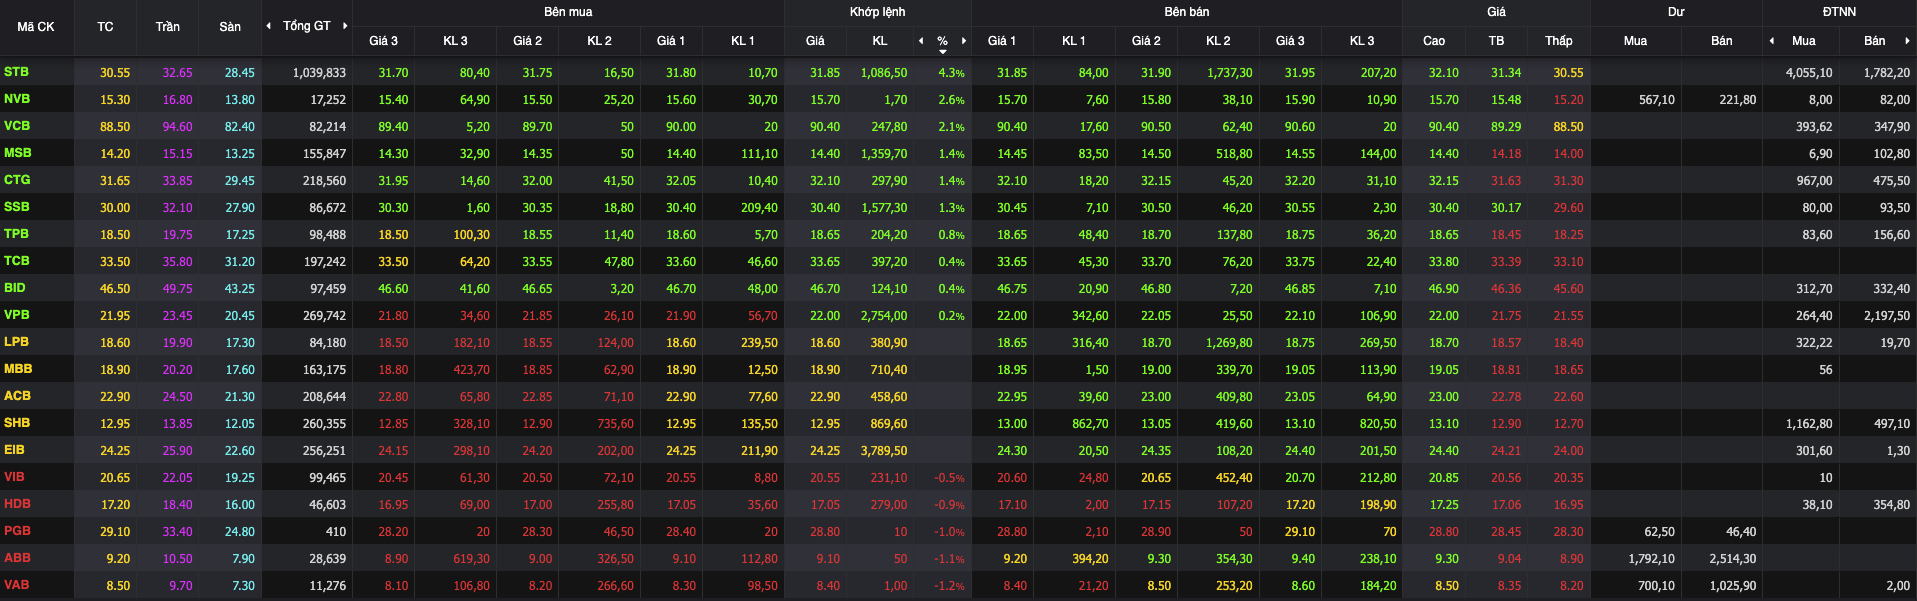The height and width of the screenshot is (601, 1917).
Task: Click the Trần column header
Action: [x=168, y=27]
